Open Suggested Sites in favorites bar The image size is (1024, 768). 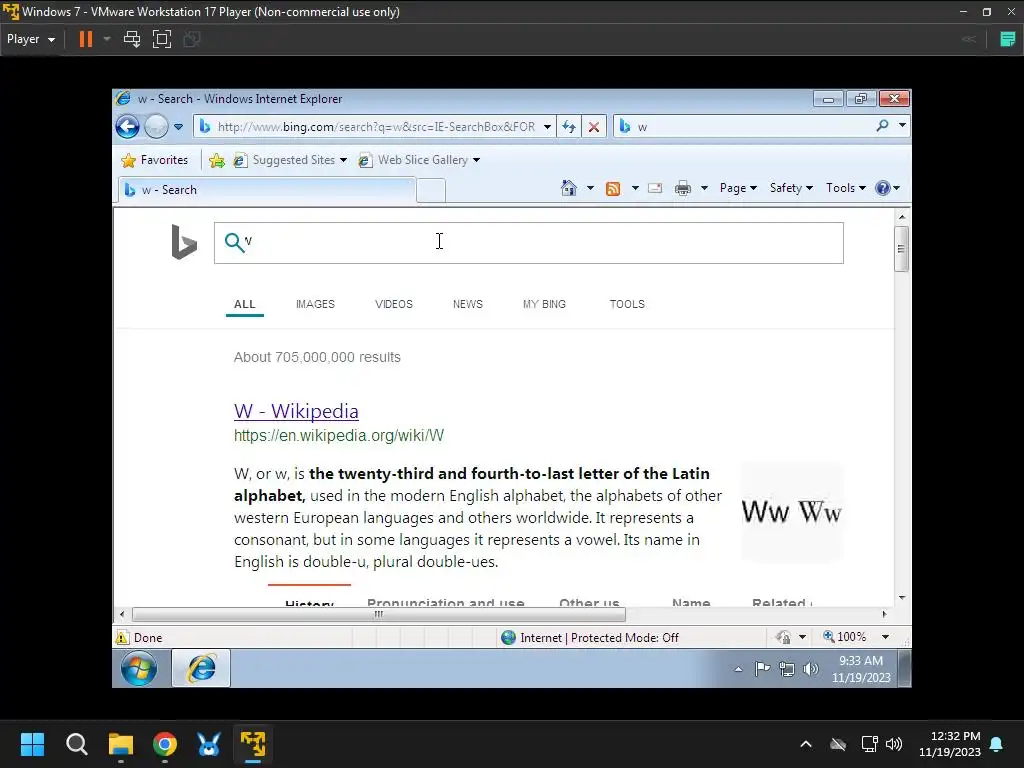coord(290,160)
